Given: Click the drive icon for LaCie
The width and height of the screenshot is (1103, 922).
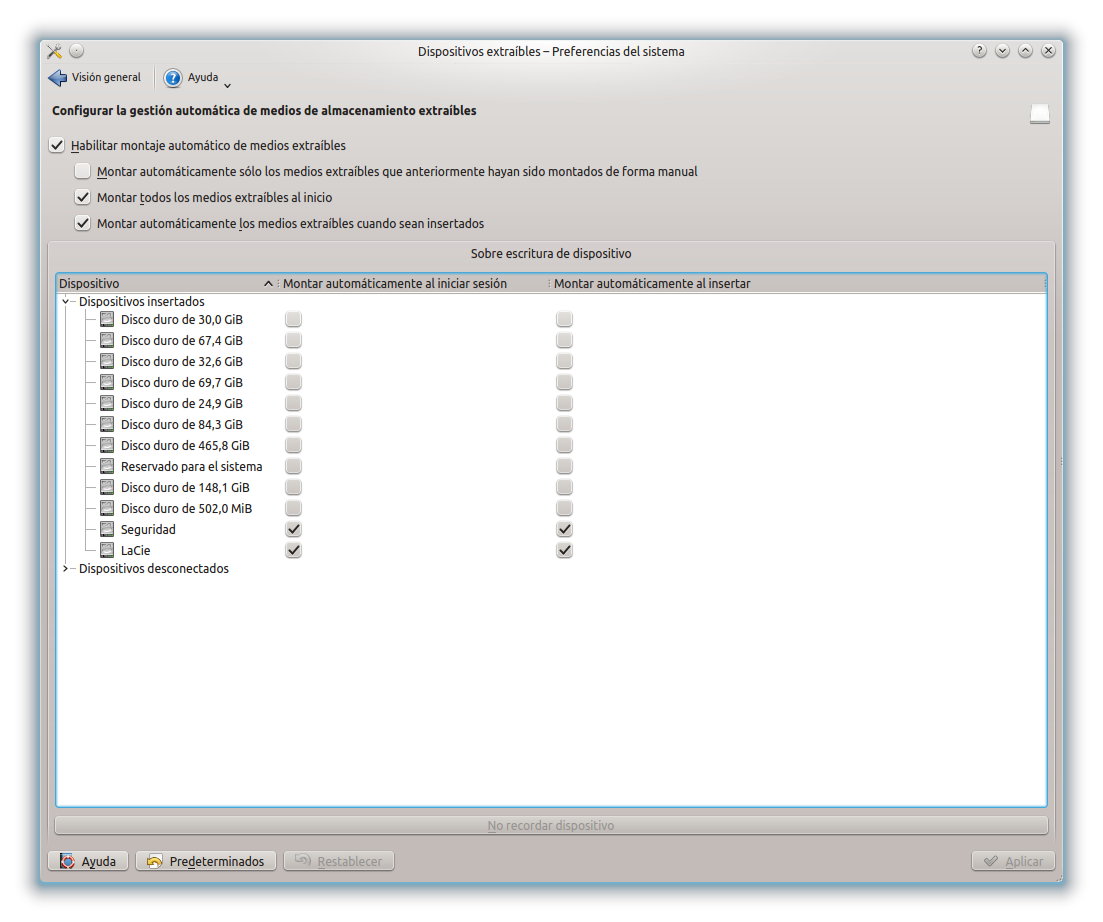Looking at the screenshot, I should tap(107, 551).
